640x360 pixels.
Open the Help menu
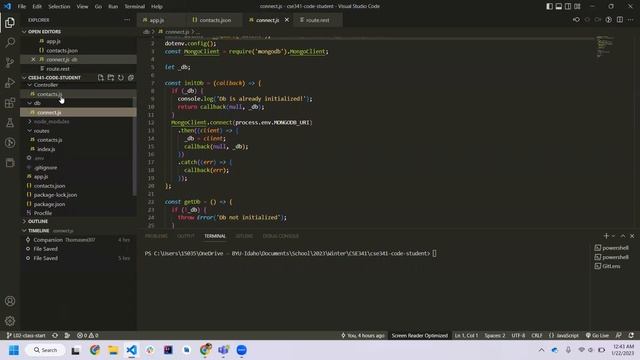tap(157, 6)
